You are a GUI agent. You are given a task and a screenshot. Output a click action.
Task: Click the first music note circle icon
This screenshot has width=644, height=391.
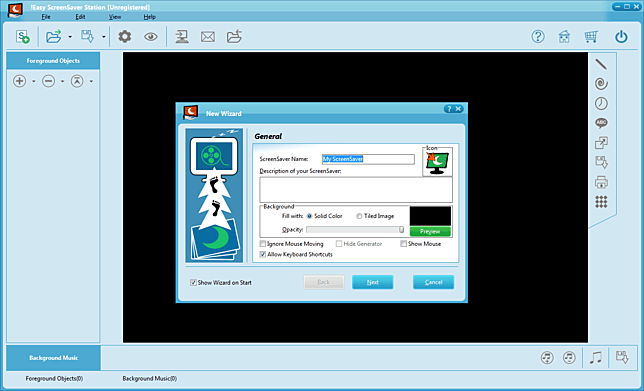547,358
